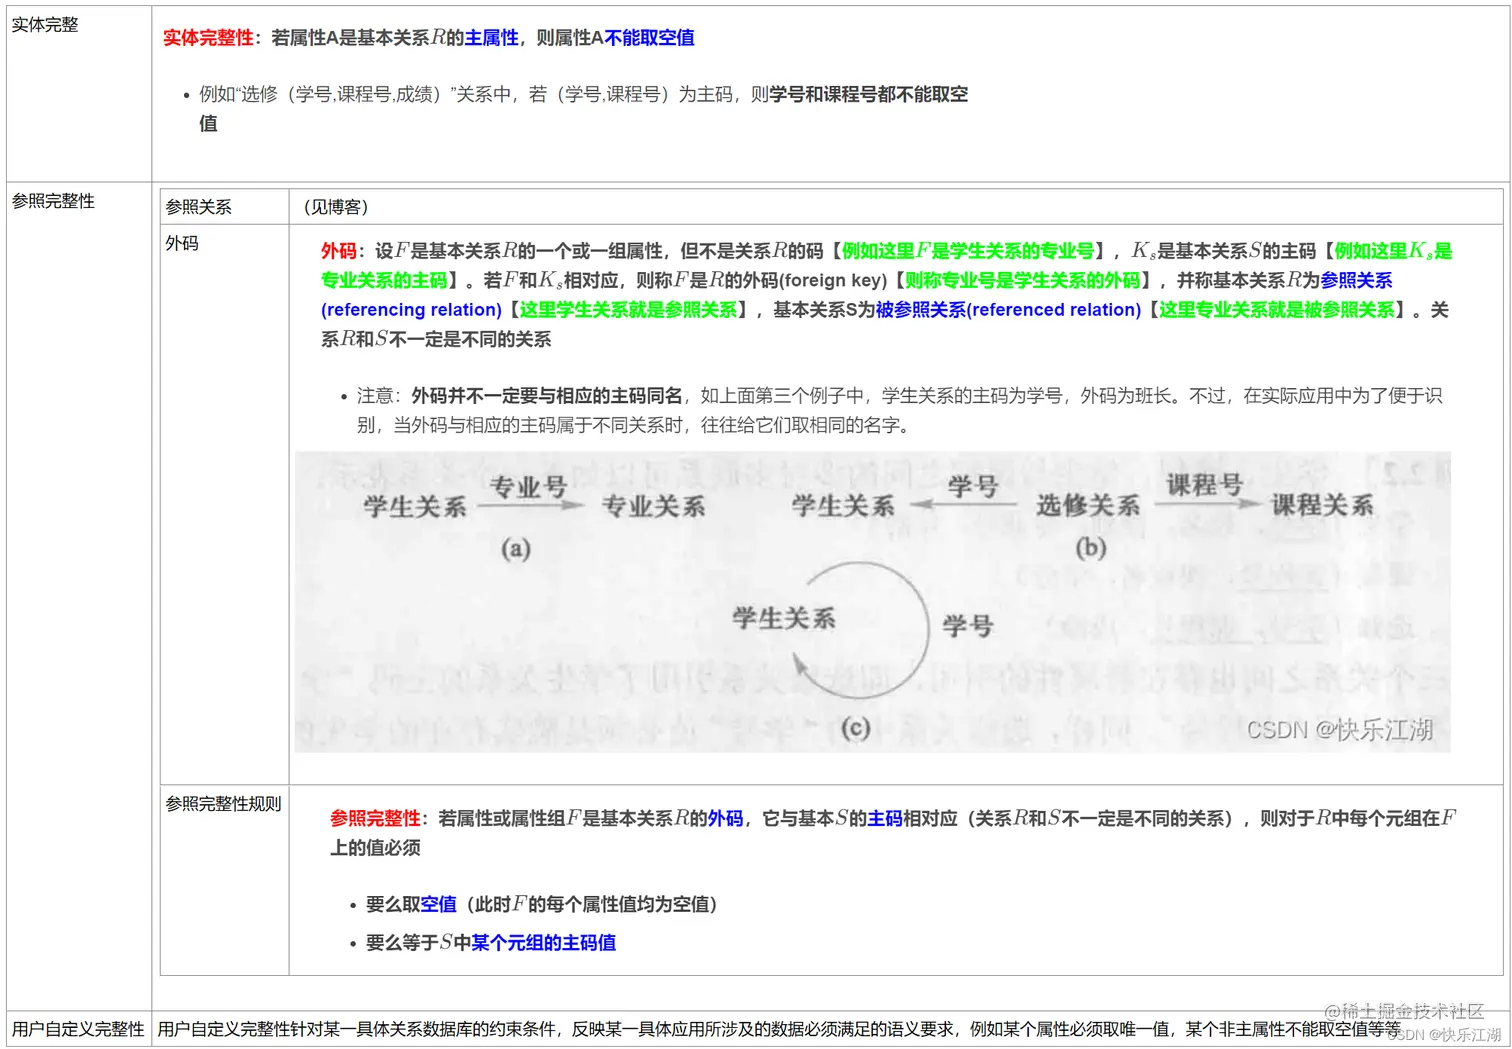Click the 空值 link in first bullet
This screenshot has height=1049, width=1512.
coord(437,904)
